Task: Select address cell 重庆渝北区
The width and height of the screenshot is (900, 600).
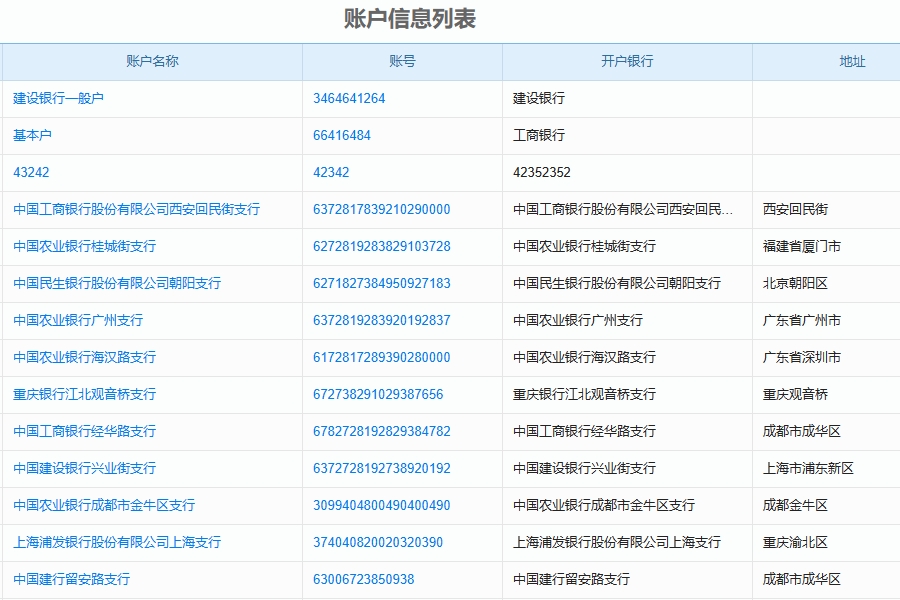Action: pos(796,542)
